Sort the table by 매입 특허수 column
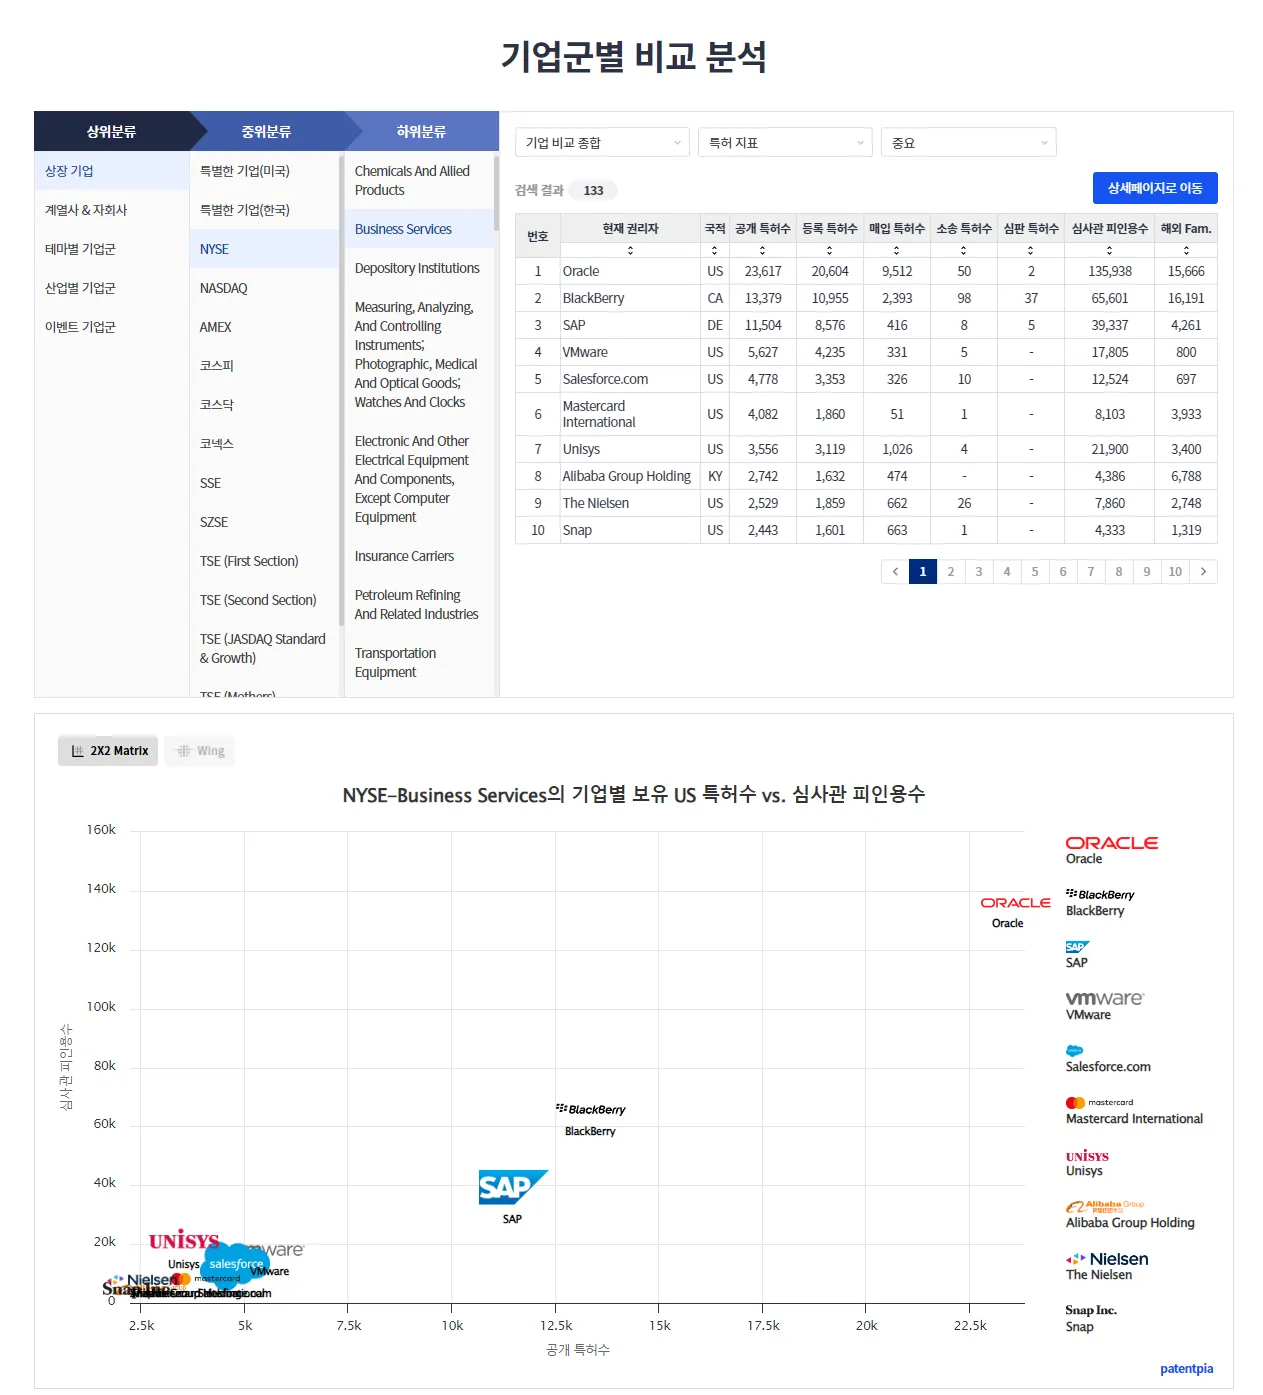The width and height of the screenshot is (1263, 1395). [897, 251]
